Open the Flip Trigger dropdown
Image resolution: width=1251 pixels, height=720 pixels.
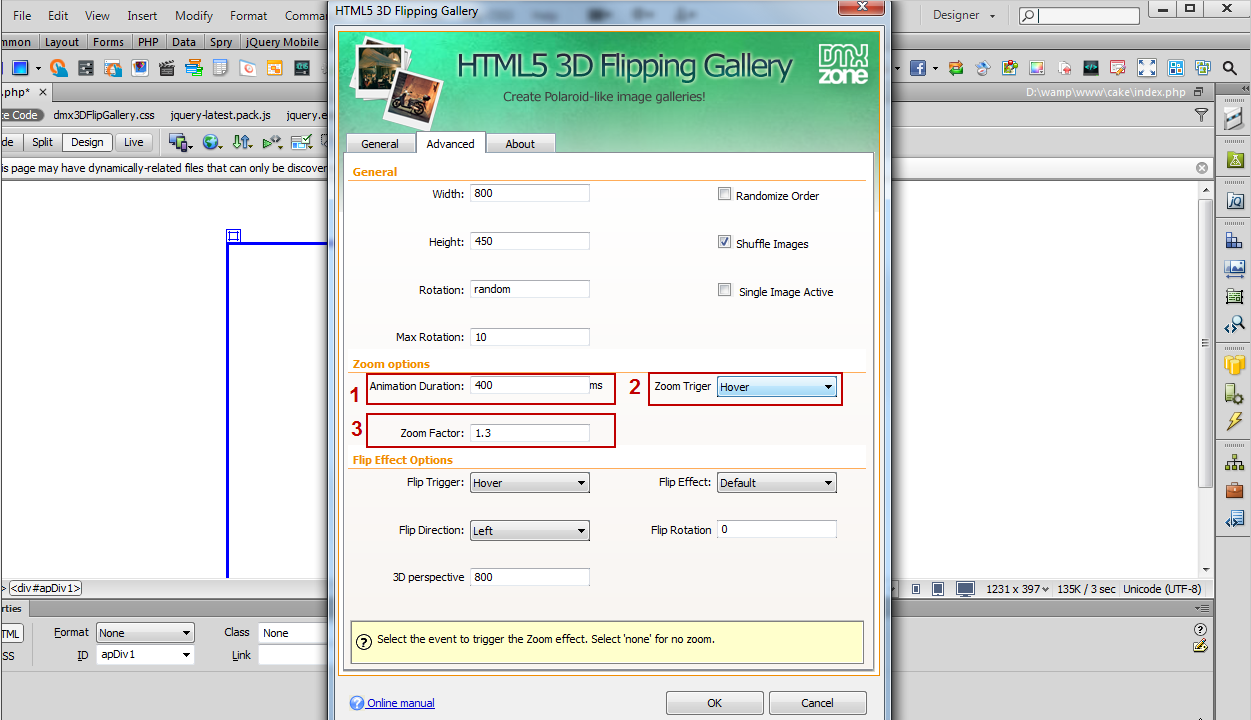point(530,483)
